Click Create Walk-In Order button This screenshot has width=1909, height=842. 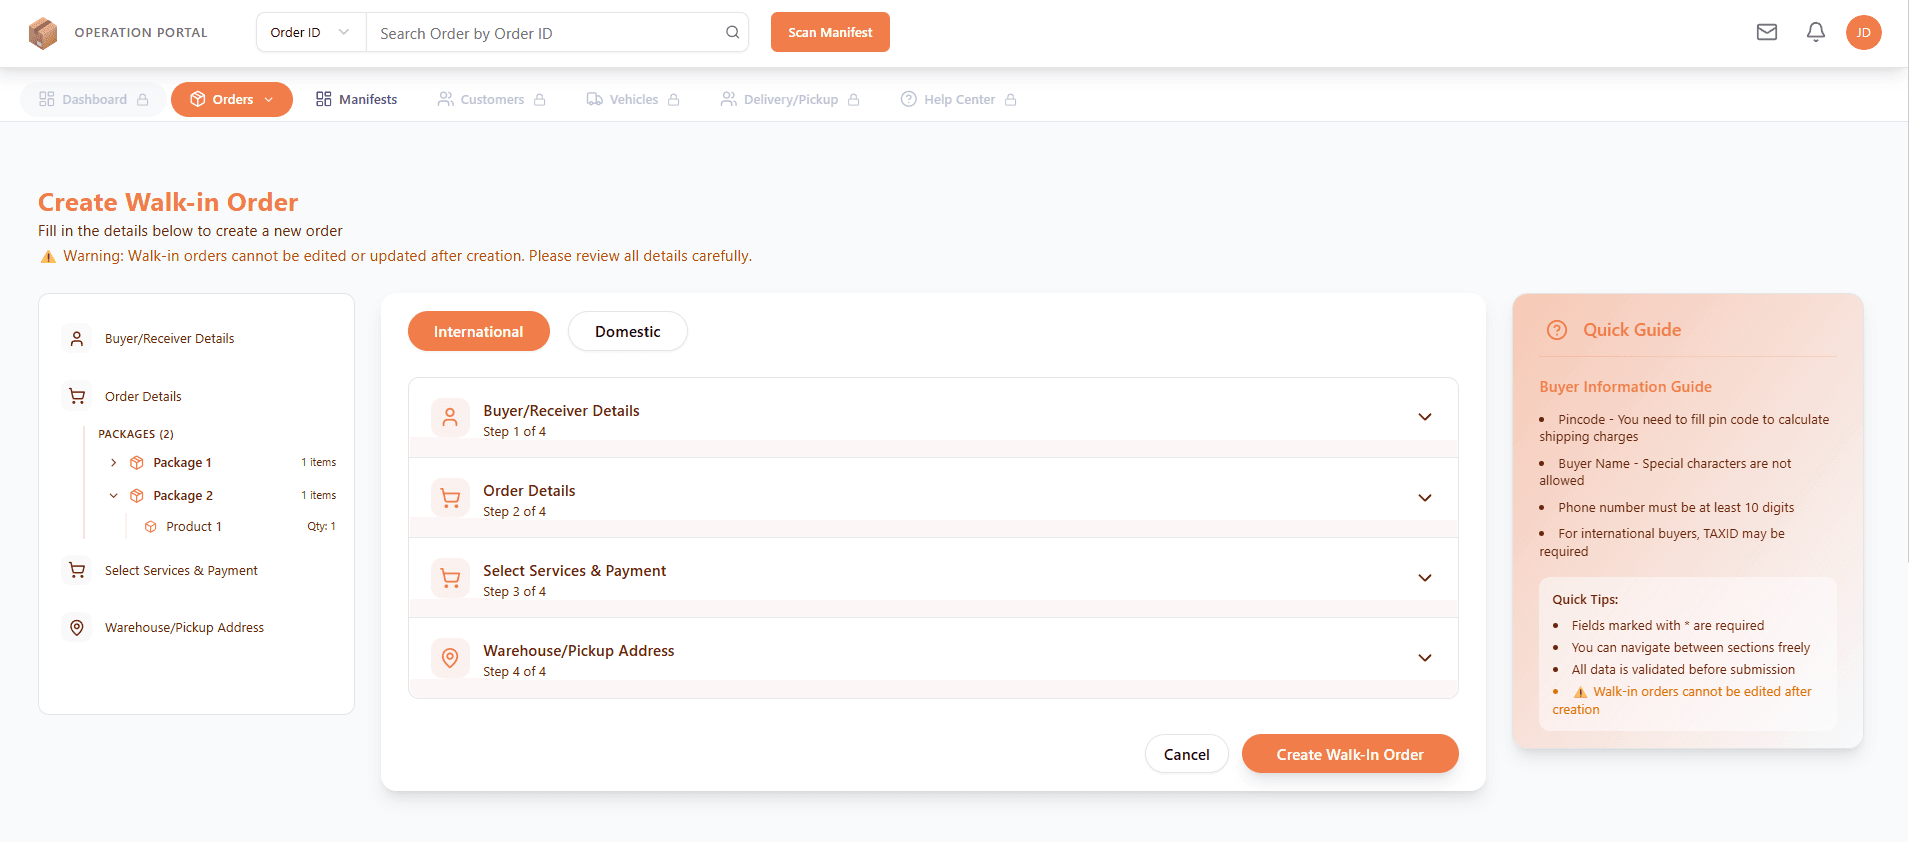[x=1350, y=754]
